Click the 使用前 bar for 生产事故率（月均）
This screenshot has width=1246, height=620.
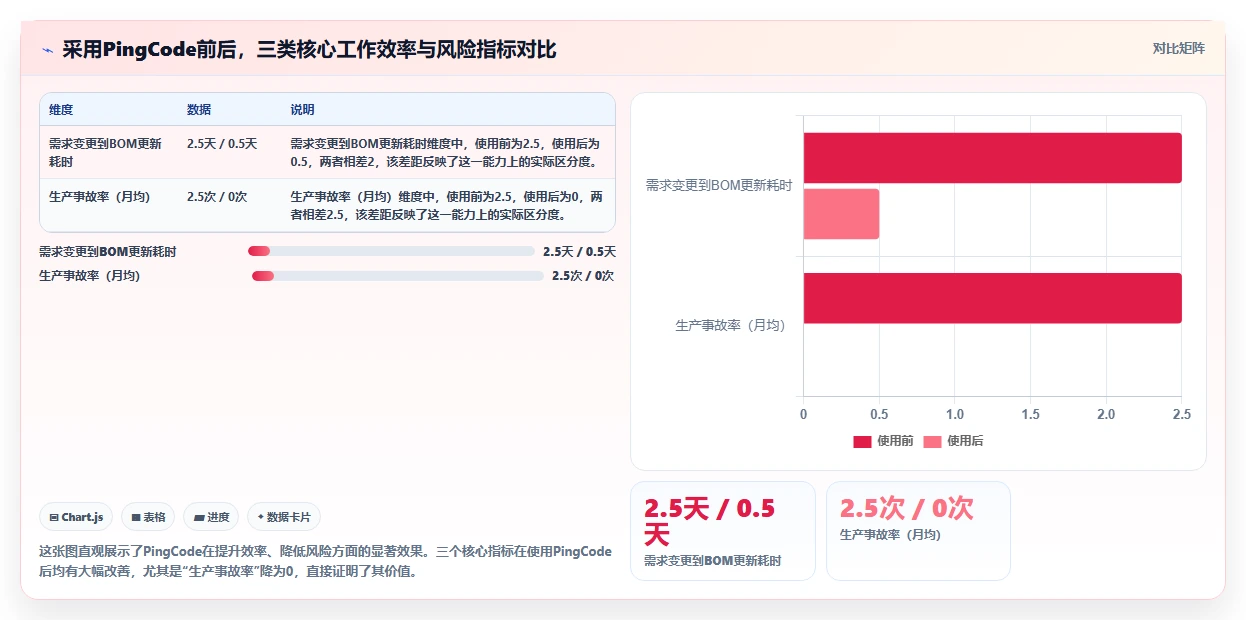(992, 298)
